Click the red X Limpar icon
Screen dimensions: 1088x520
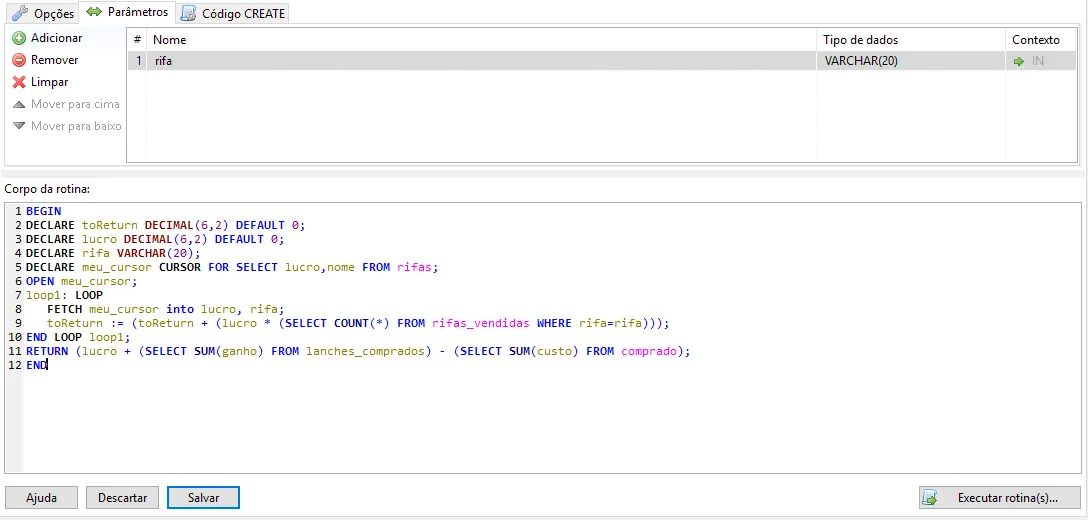(x=19, y=82)
